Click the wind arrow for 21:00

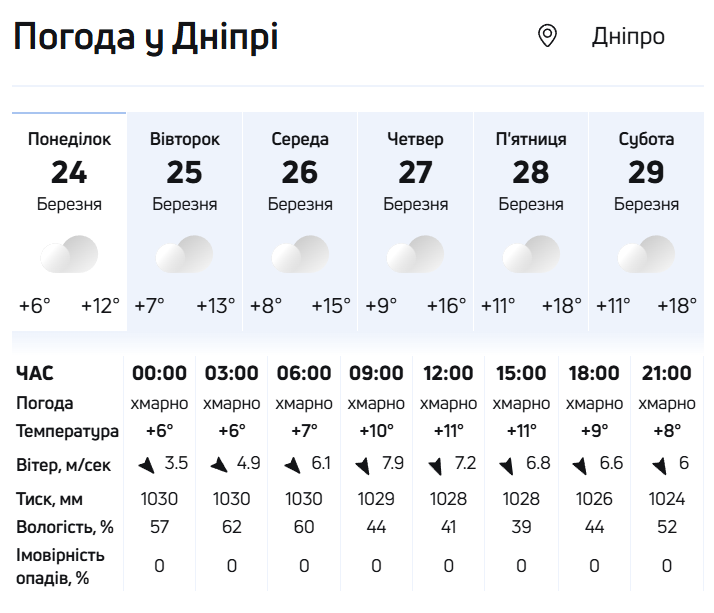click(658, 465)
